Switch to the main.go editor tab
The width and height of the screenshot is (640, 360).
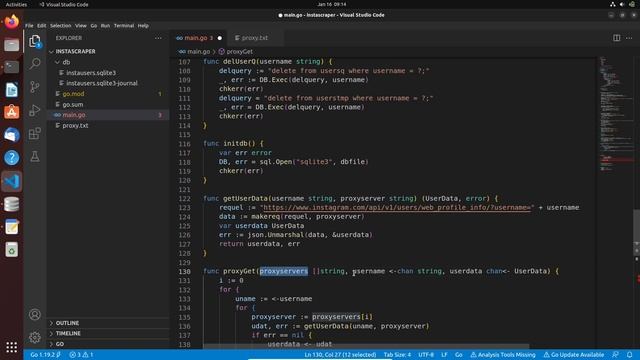click(x=198, y=38)
